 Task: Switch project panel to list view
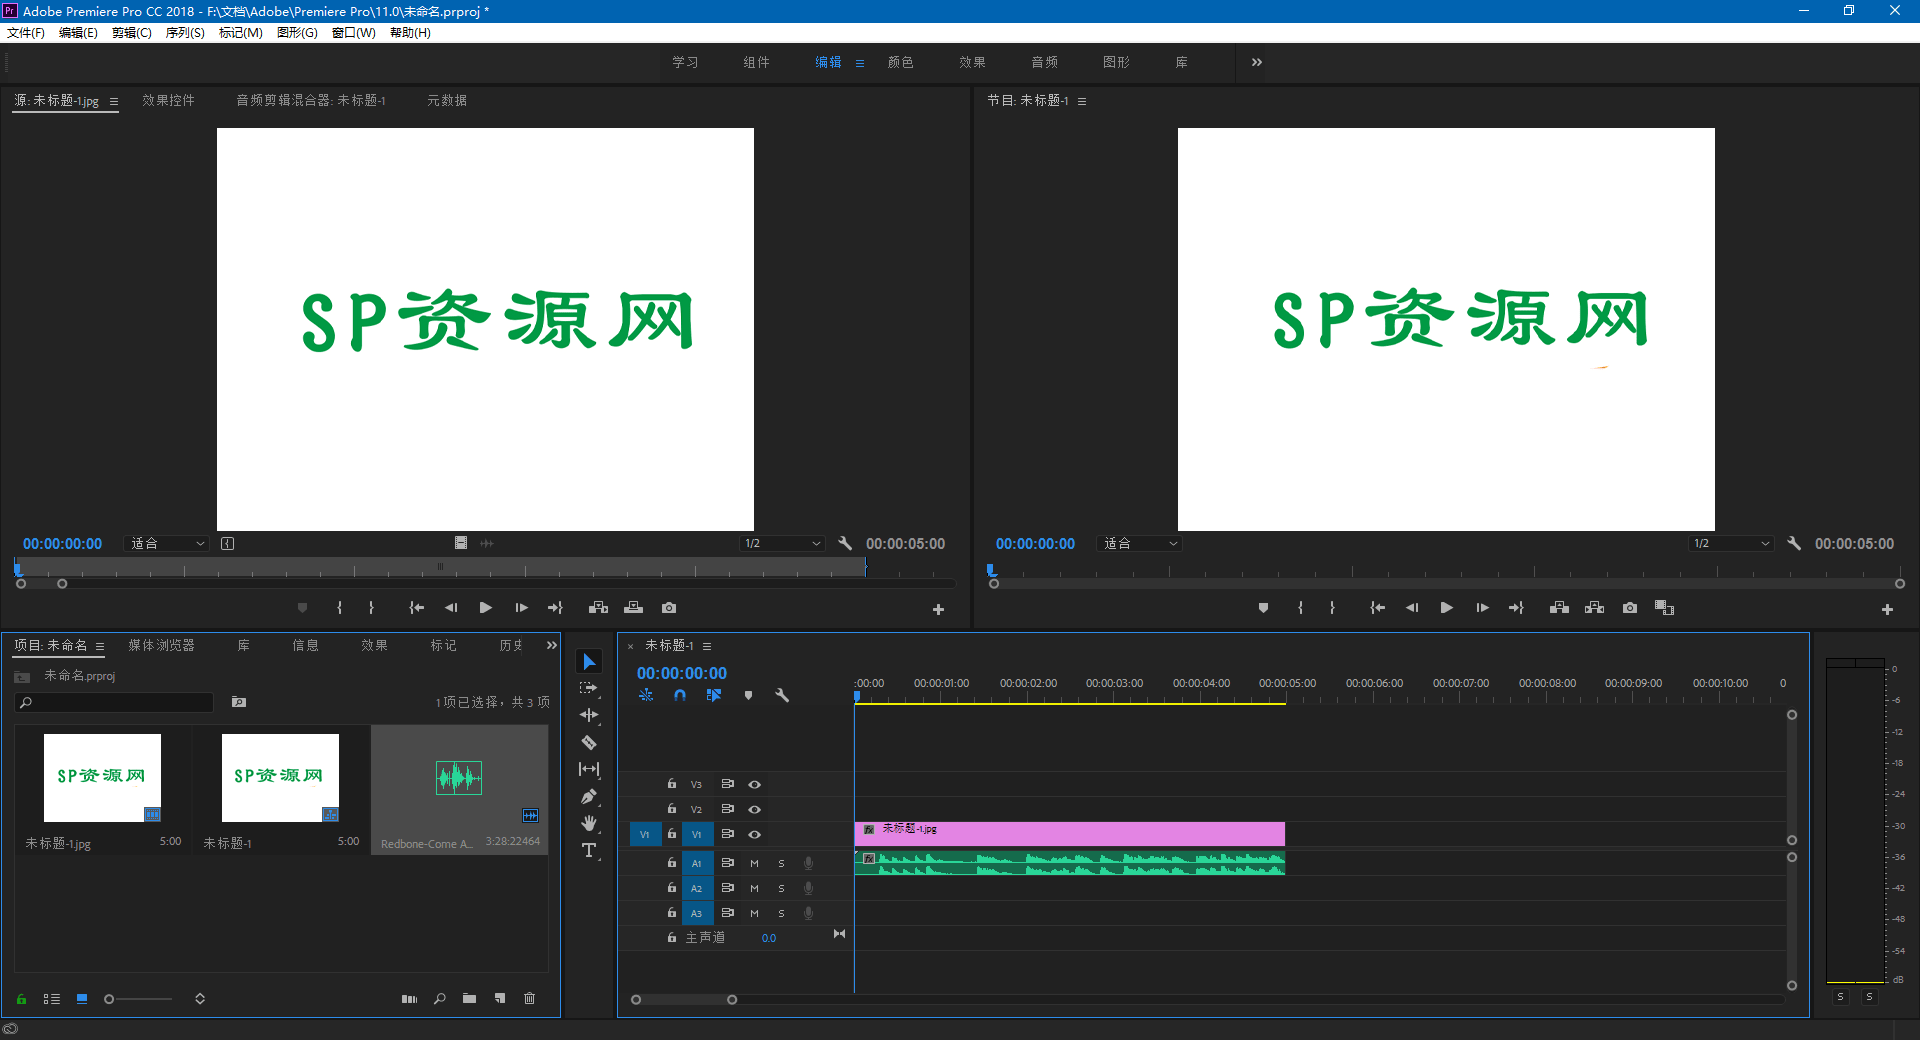[52, 998]
